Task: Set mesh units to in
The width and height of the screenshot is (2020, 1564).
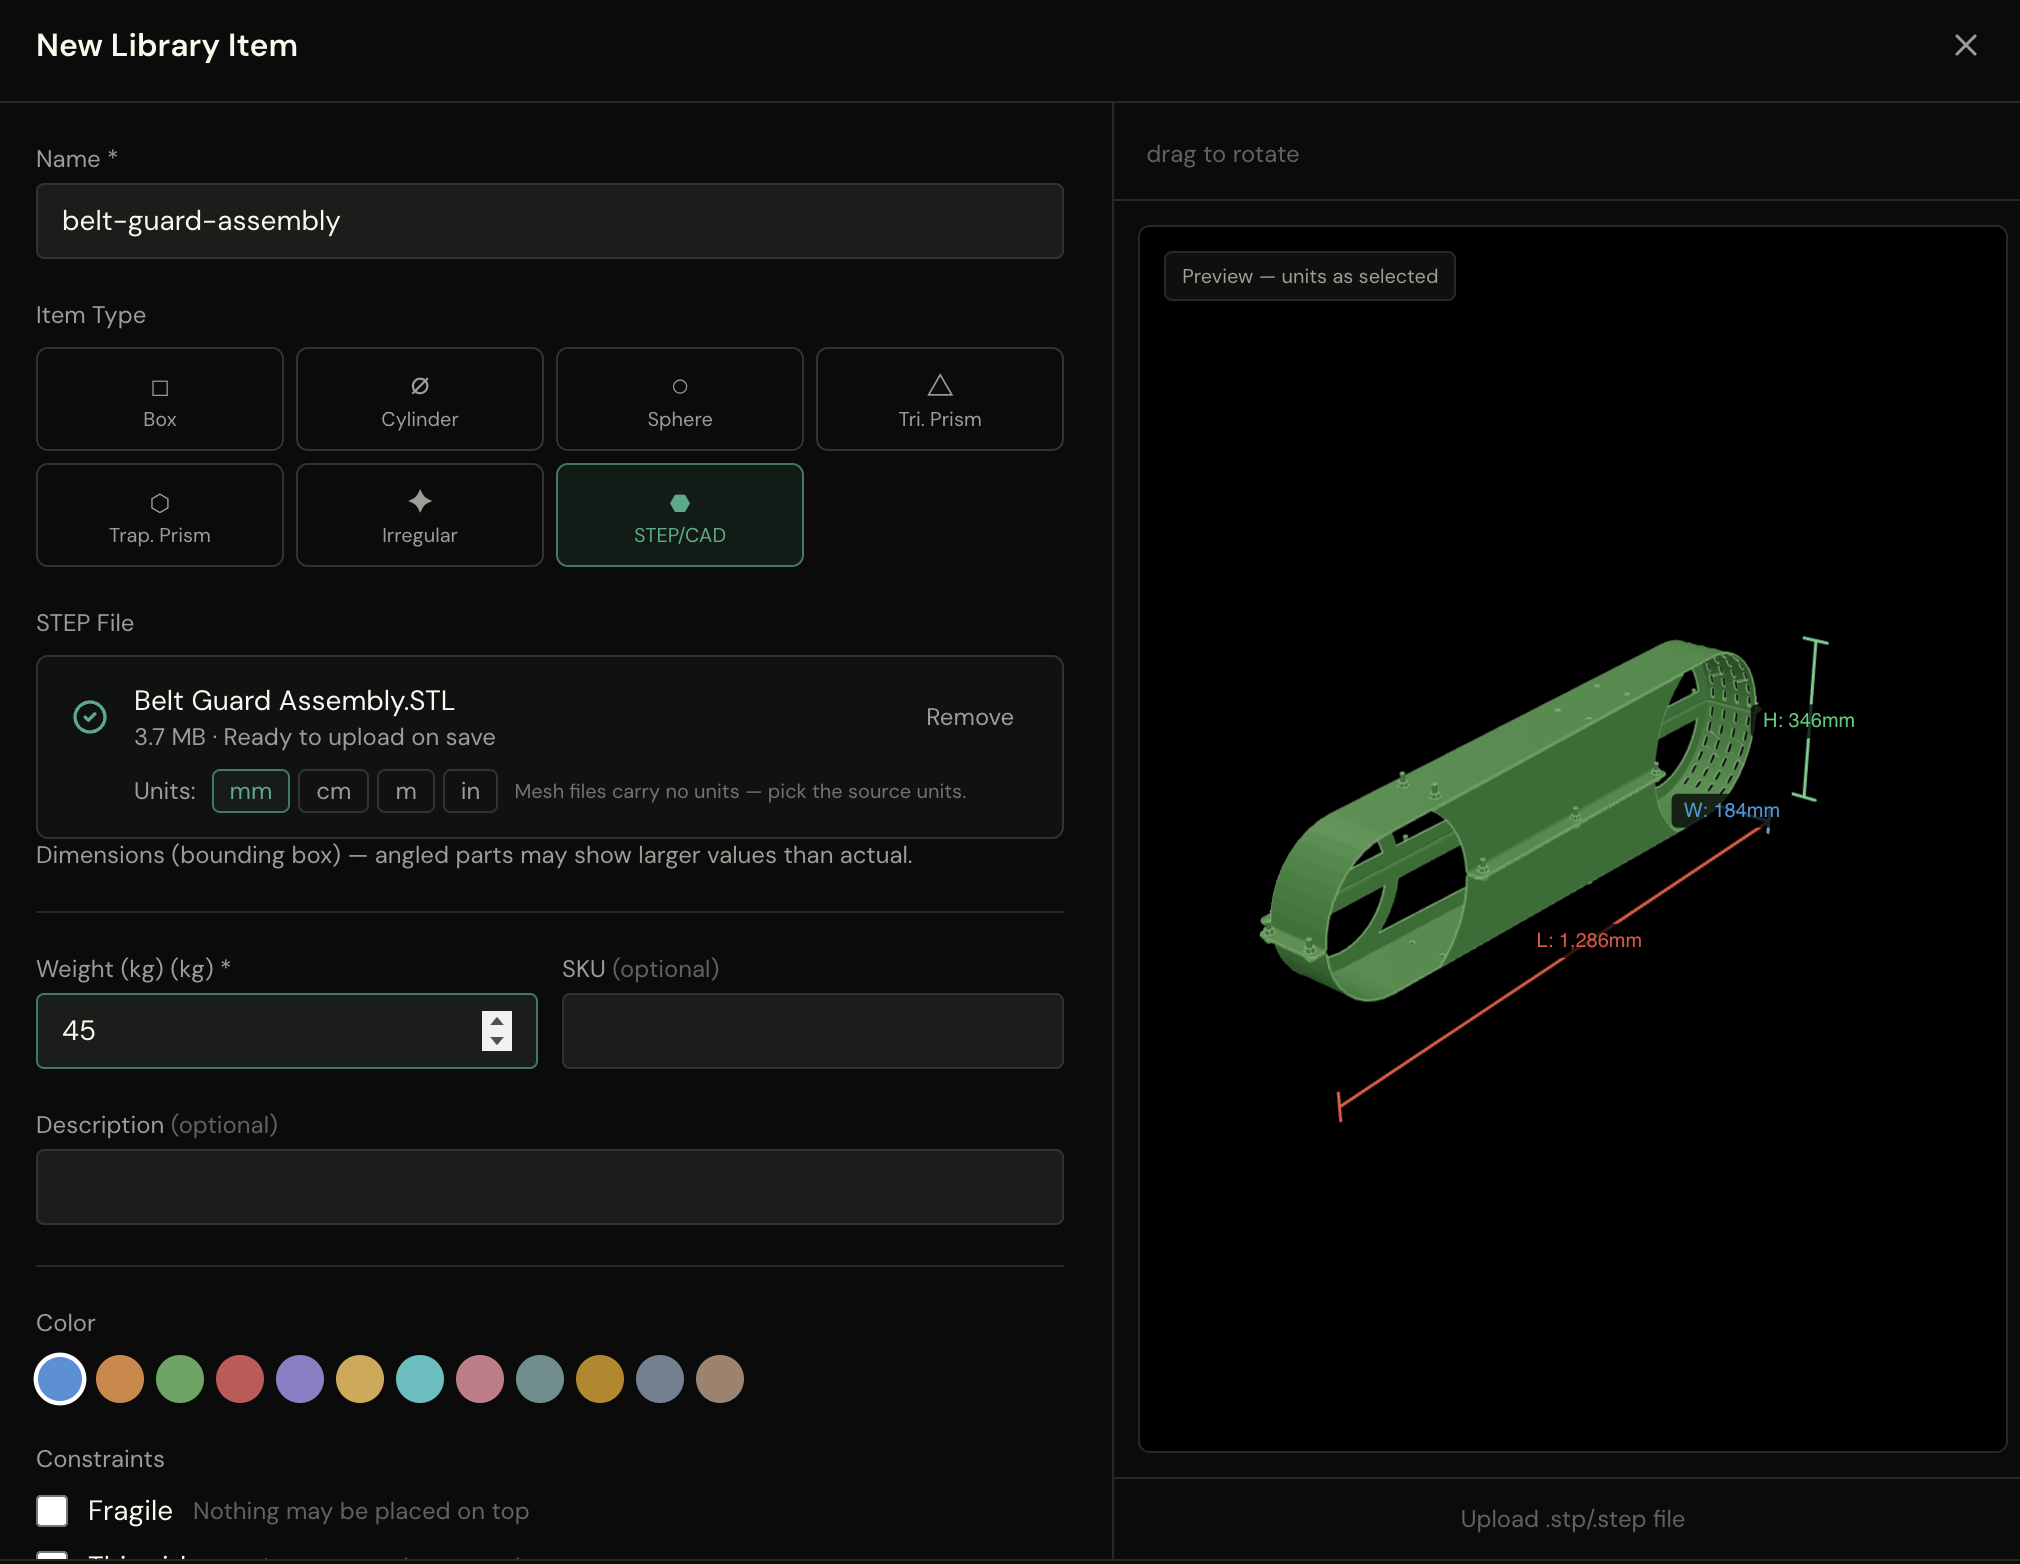Action: 470,791
